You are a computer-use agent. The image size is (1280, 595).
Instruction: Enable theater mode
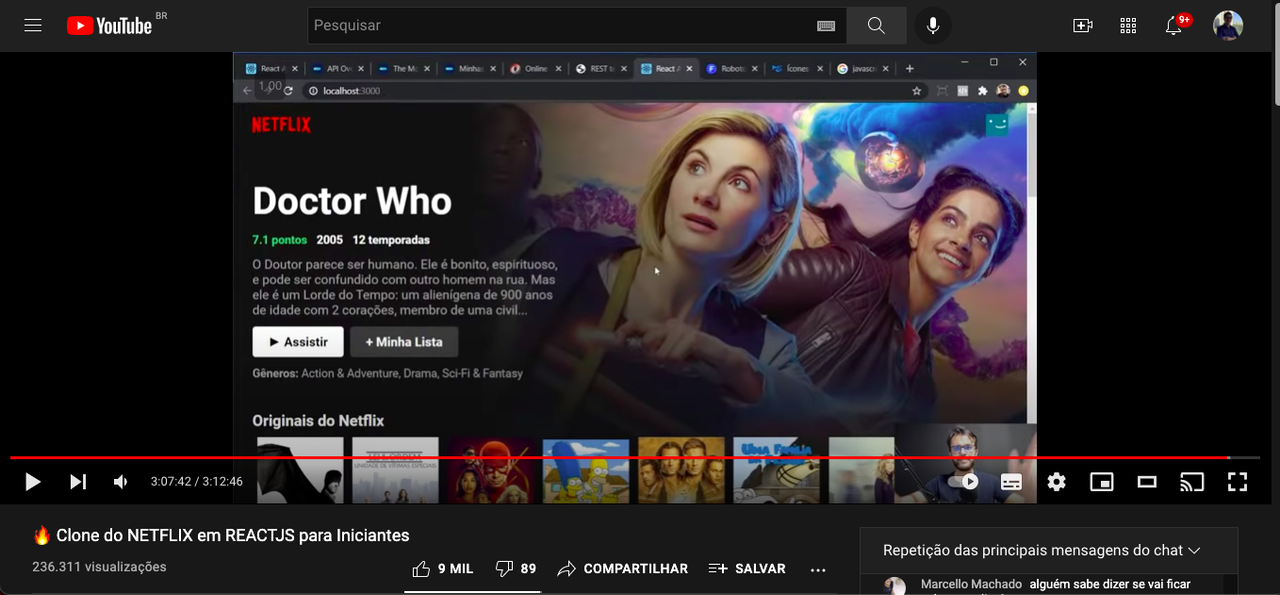tap(1146, 482)
